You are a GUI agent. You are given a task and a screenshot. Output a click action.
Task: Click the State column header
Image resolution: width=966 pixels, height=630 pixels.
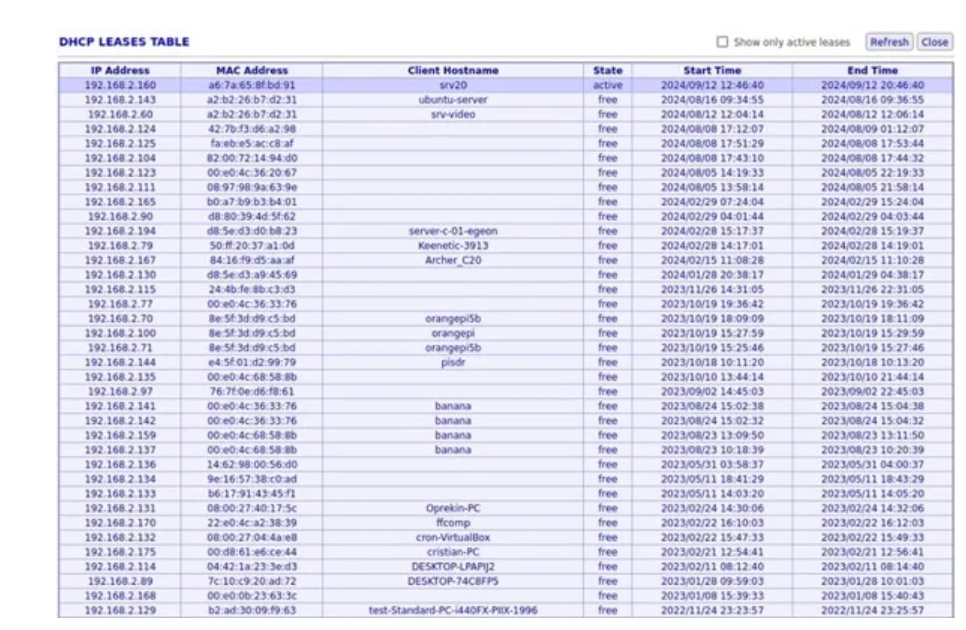607,71
